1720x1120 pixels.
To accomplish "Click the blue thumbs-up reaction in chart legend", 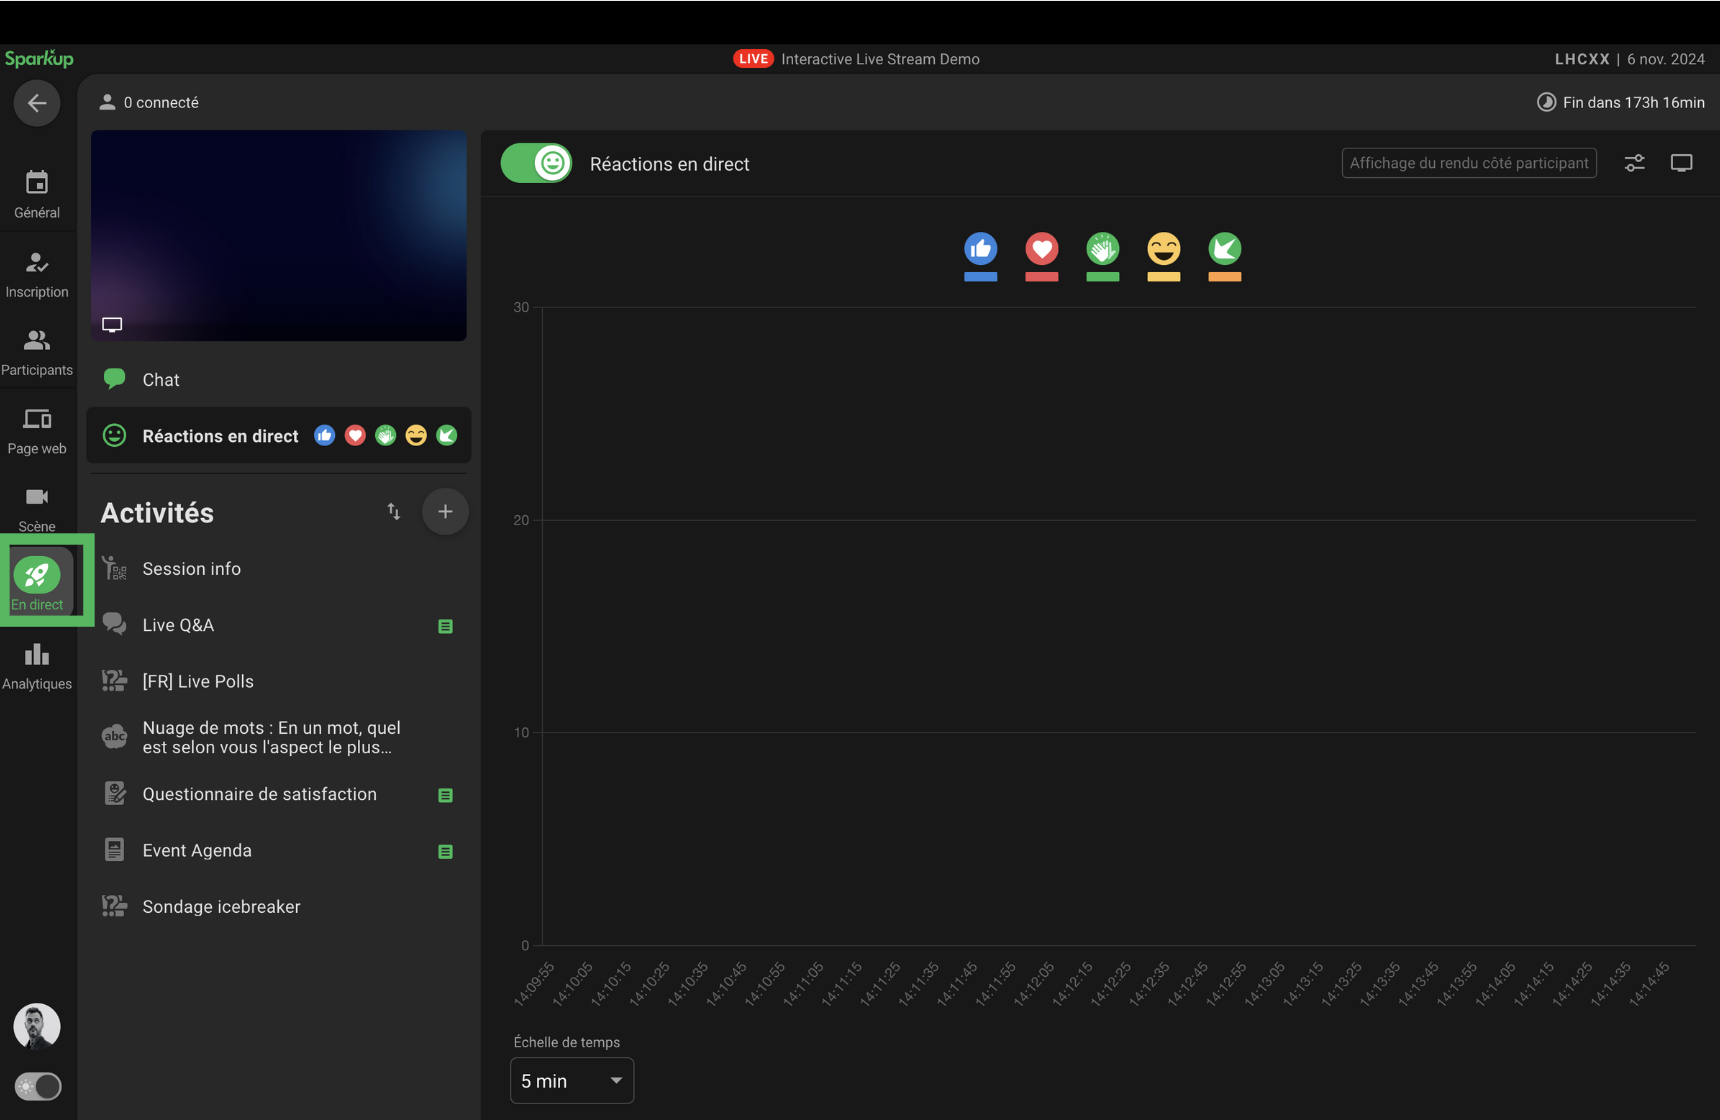I will click(980, 249).
